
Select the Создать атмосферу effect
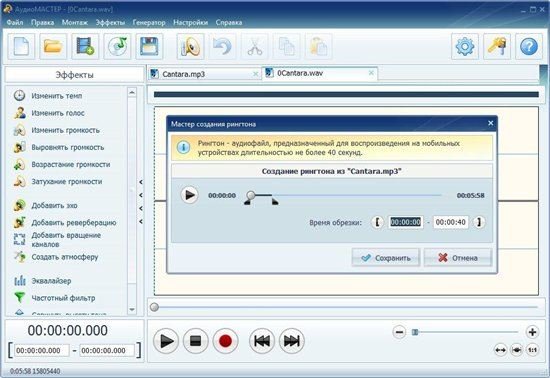[x=56, y=257]
